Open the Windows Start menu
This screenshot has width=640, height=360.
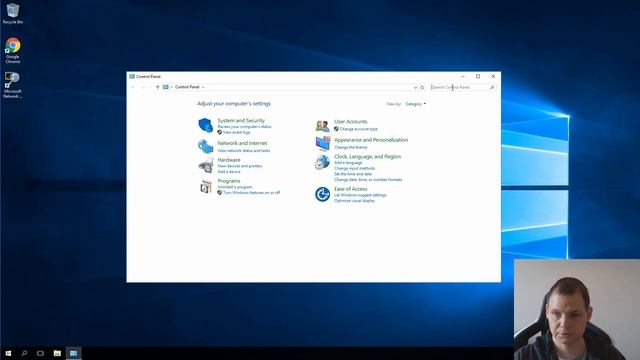coord(8,353)
